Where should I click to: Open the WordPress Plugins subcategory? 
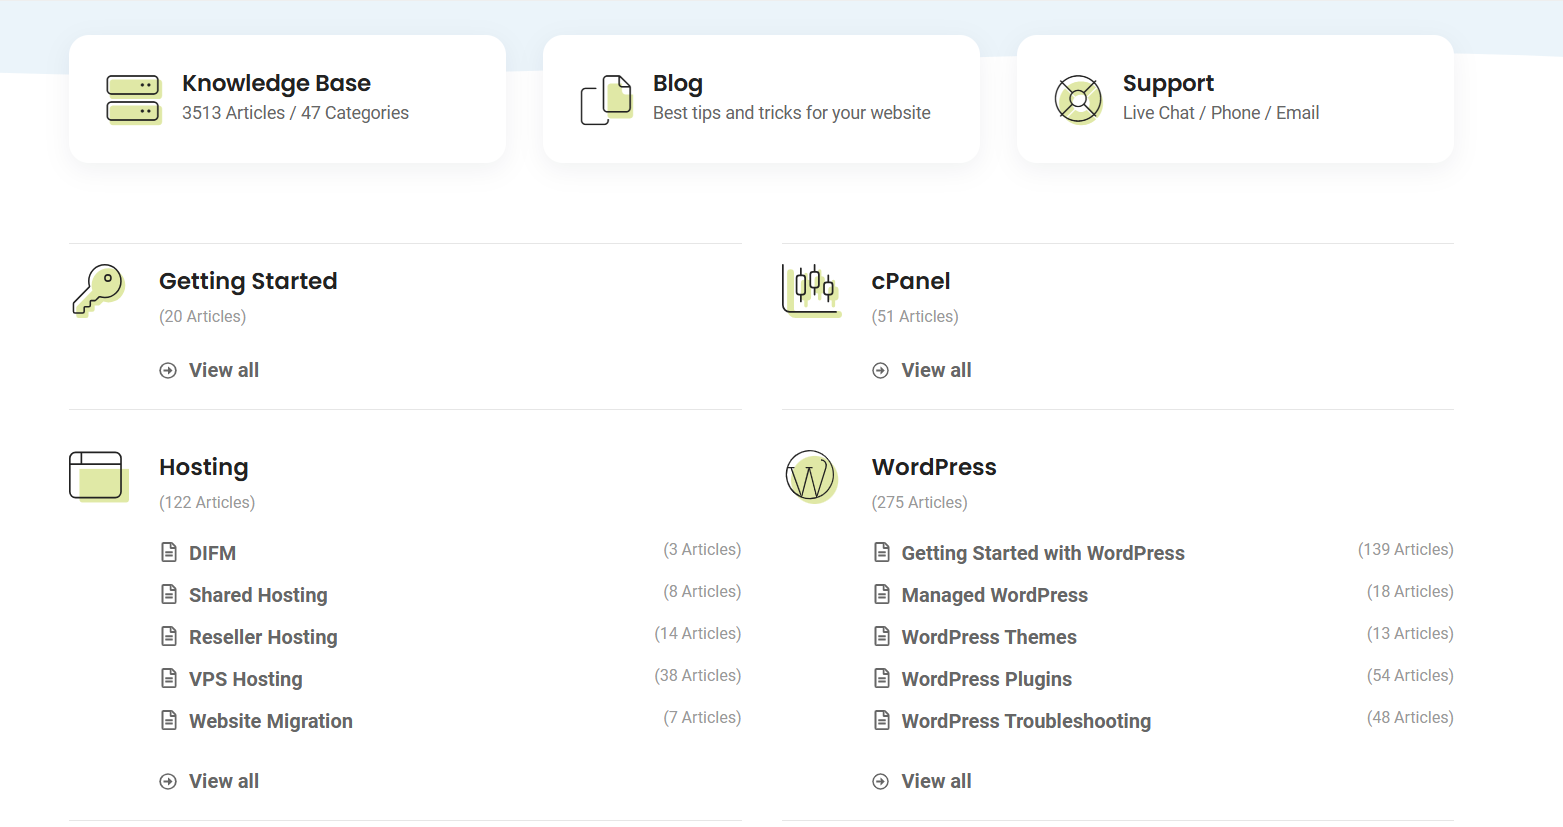tap(987, 679)
